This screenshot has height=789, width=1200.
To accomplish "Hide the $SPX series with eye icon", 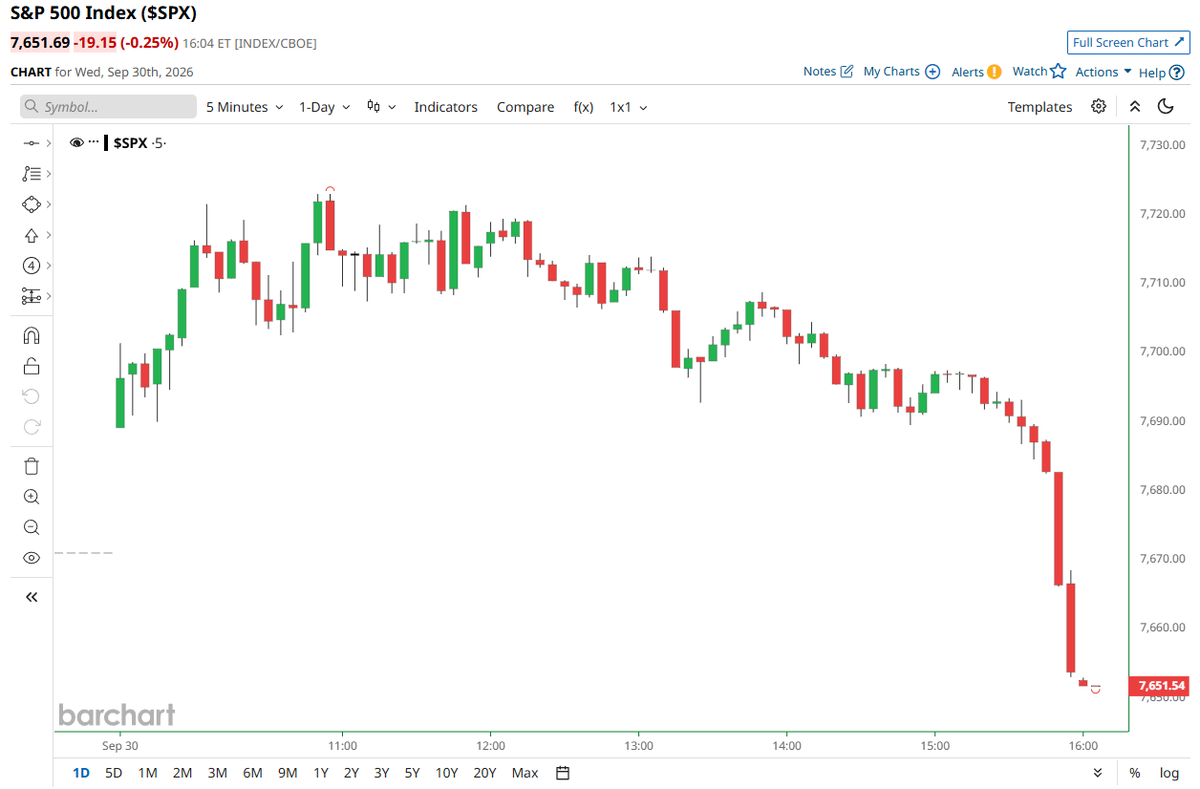I will tap(76, 143).
